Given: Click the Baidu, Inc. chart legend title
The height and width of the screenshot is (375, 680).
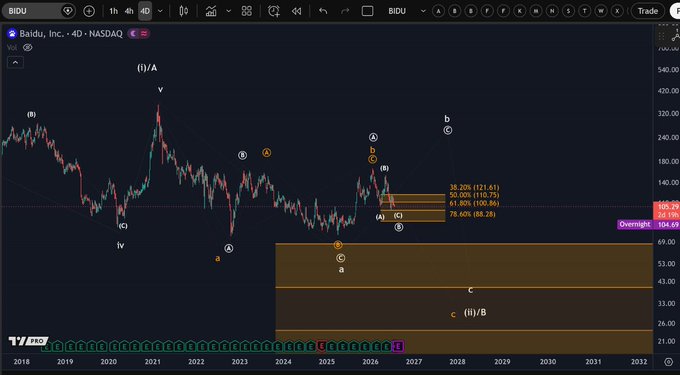Looking at the screenshot, I should coord(71,34).
